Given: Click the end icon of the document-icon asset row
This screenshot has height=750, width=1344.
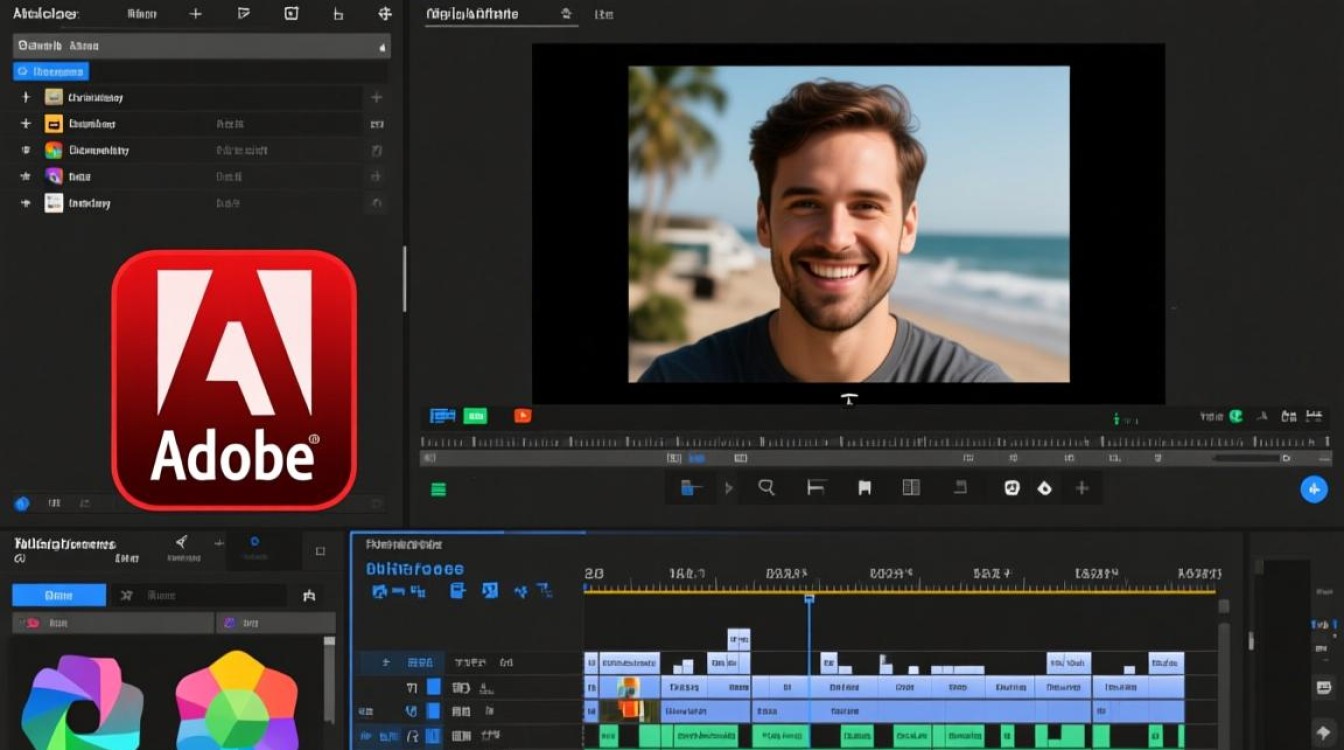Looking at the screenshot, I should 377,203.
